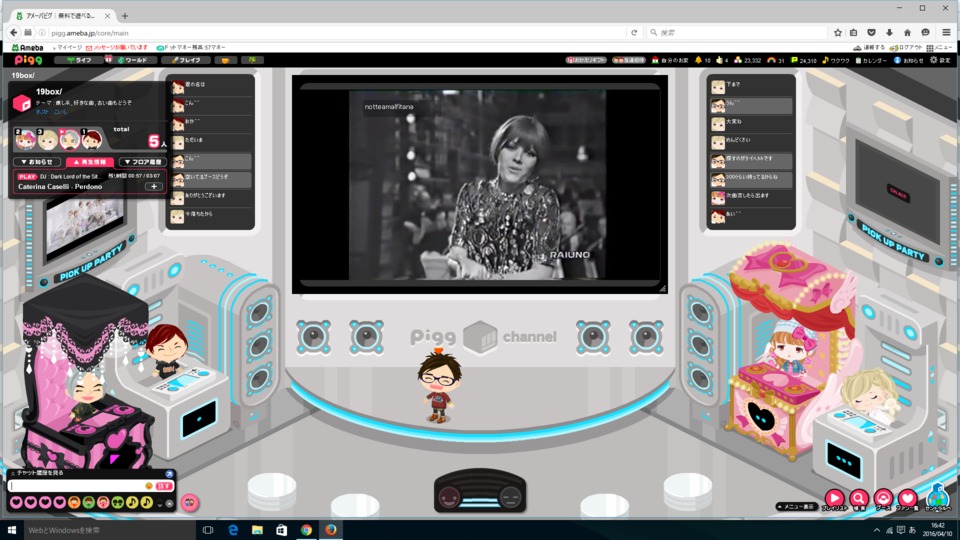This screenshot has width=960, height=540.
Task: Open the emoji picker in chat field
Action: [149, 486]
